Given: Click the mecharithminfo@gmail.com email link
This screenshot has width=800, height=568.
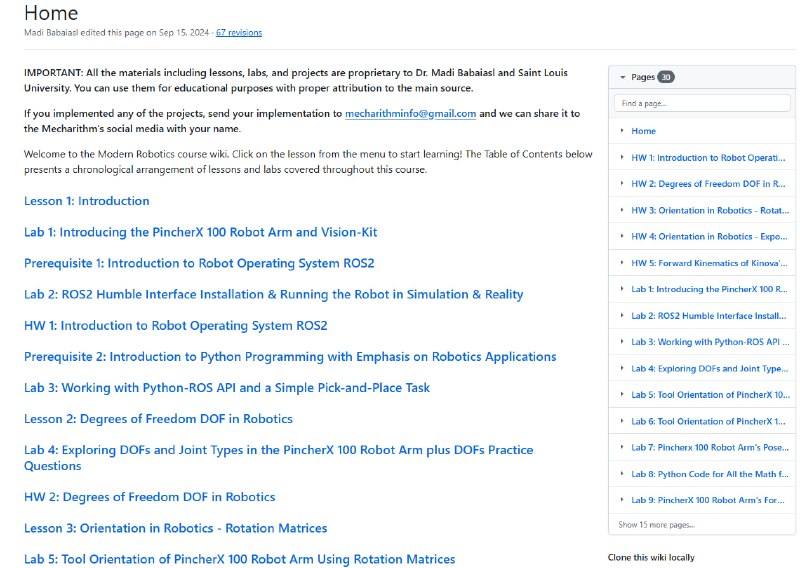Looking at the screenshot, I should pos(410,114).
